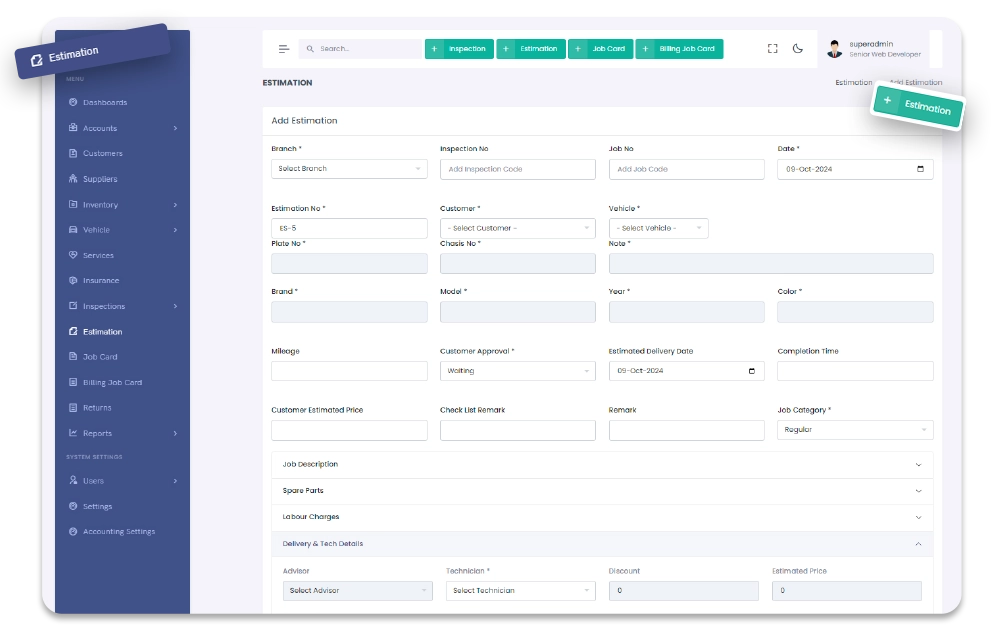
Task: Open the Select Branch dropdown
Action: pyautogui.click(x=349, y=169)
